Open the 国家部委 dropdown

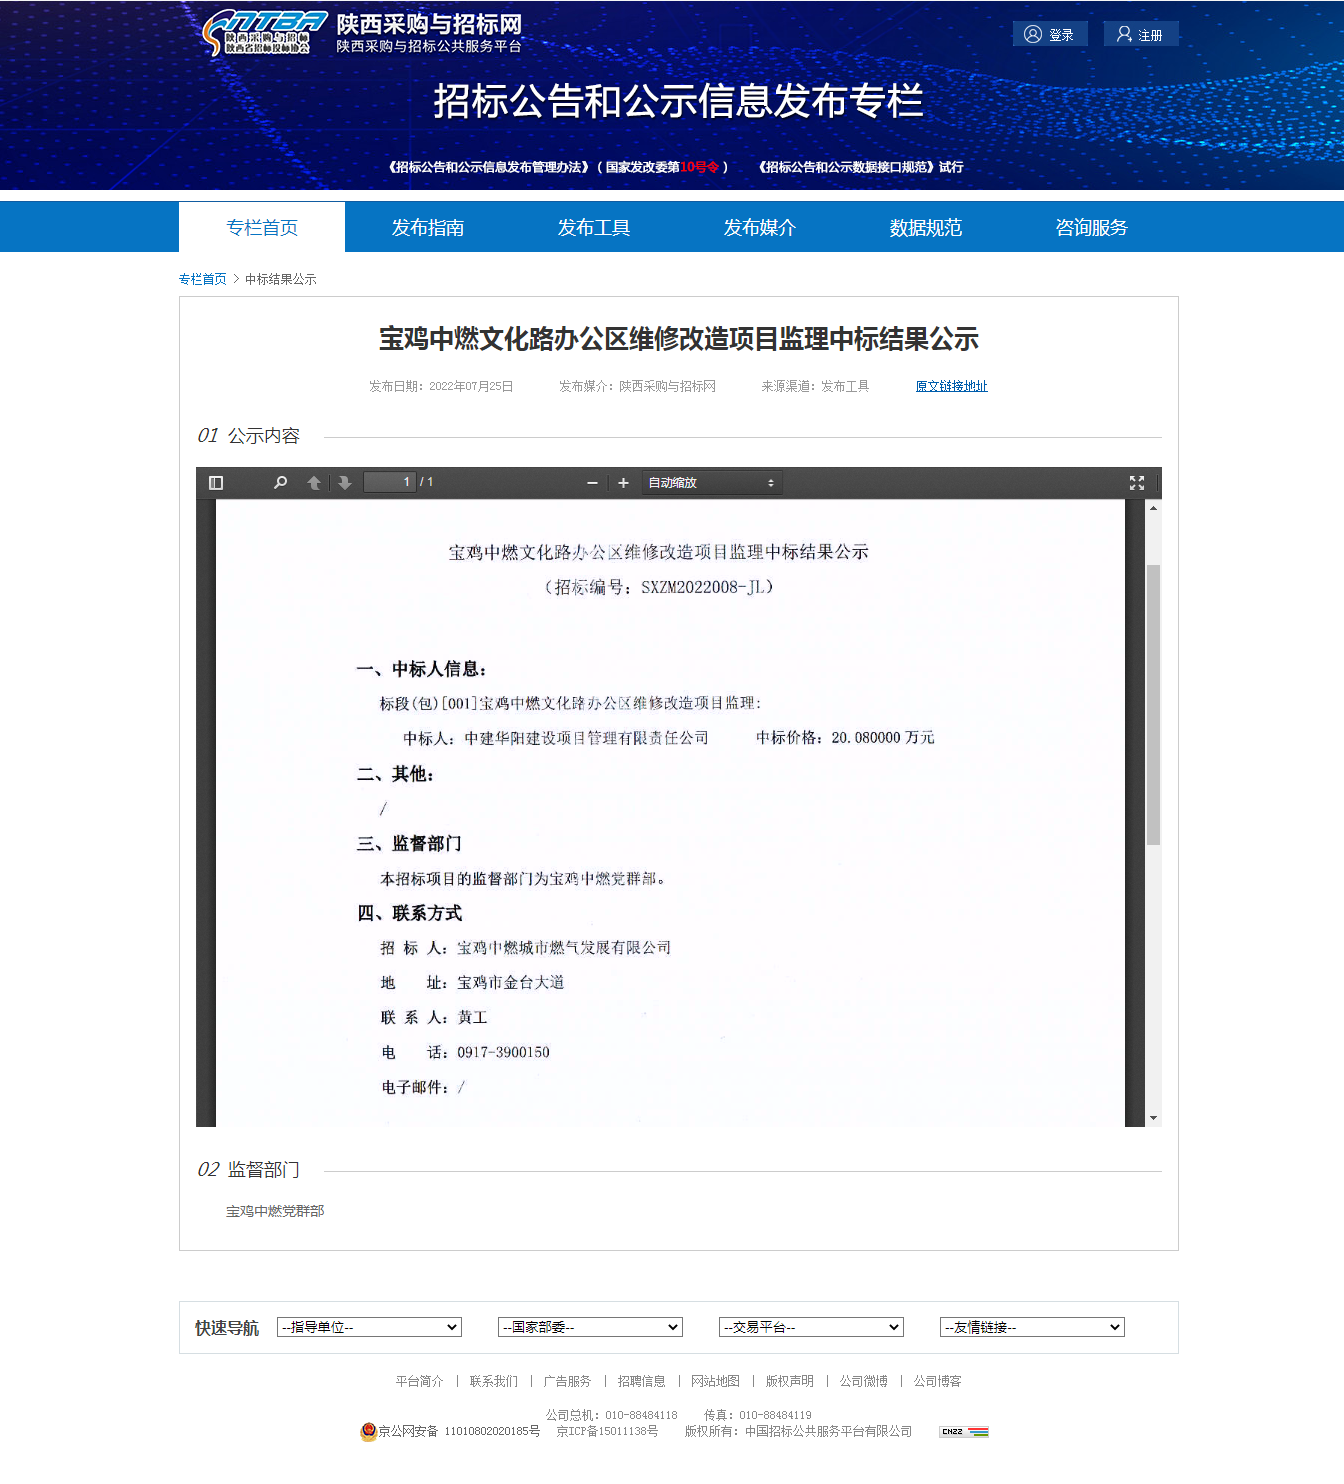coord(590,1327)
